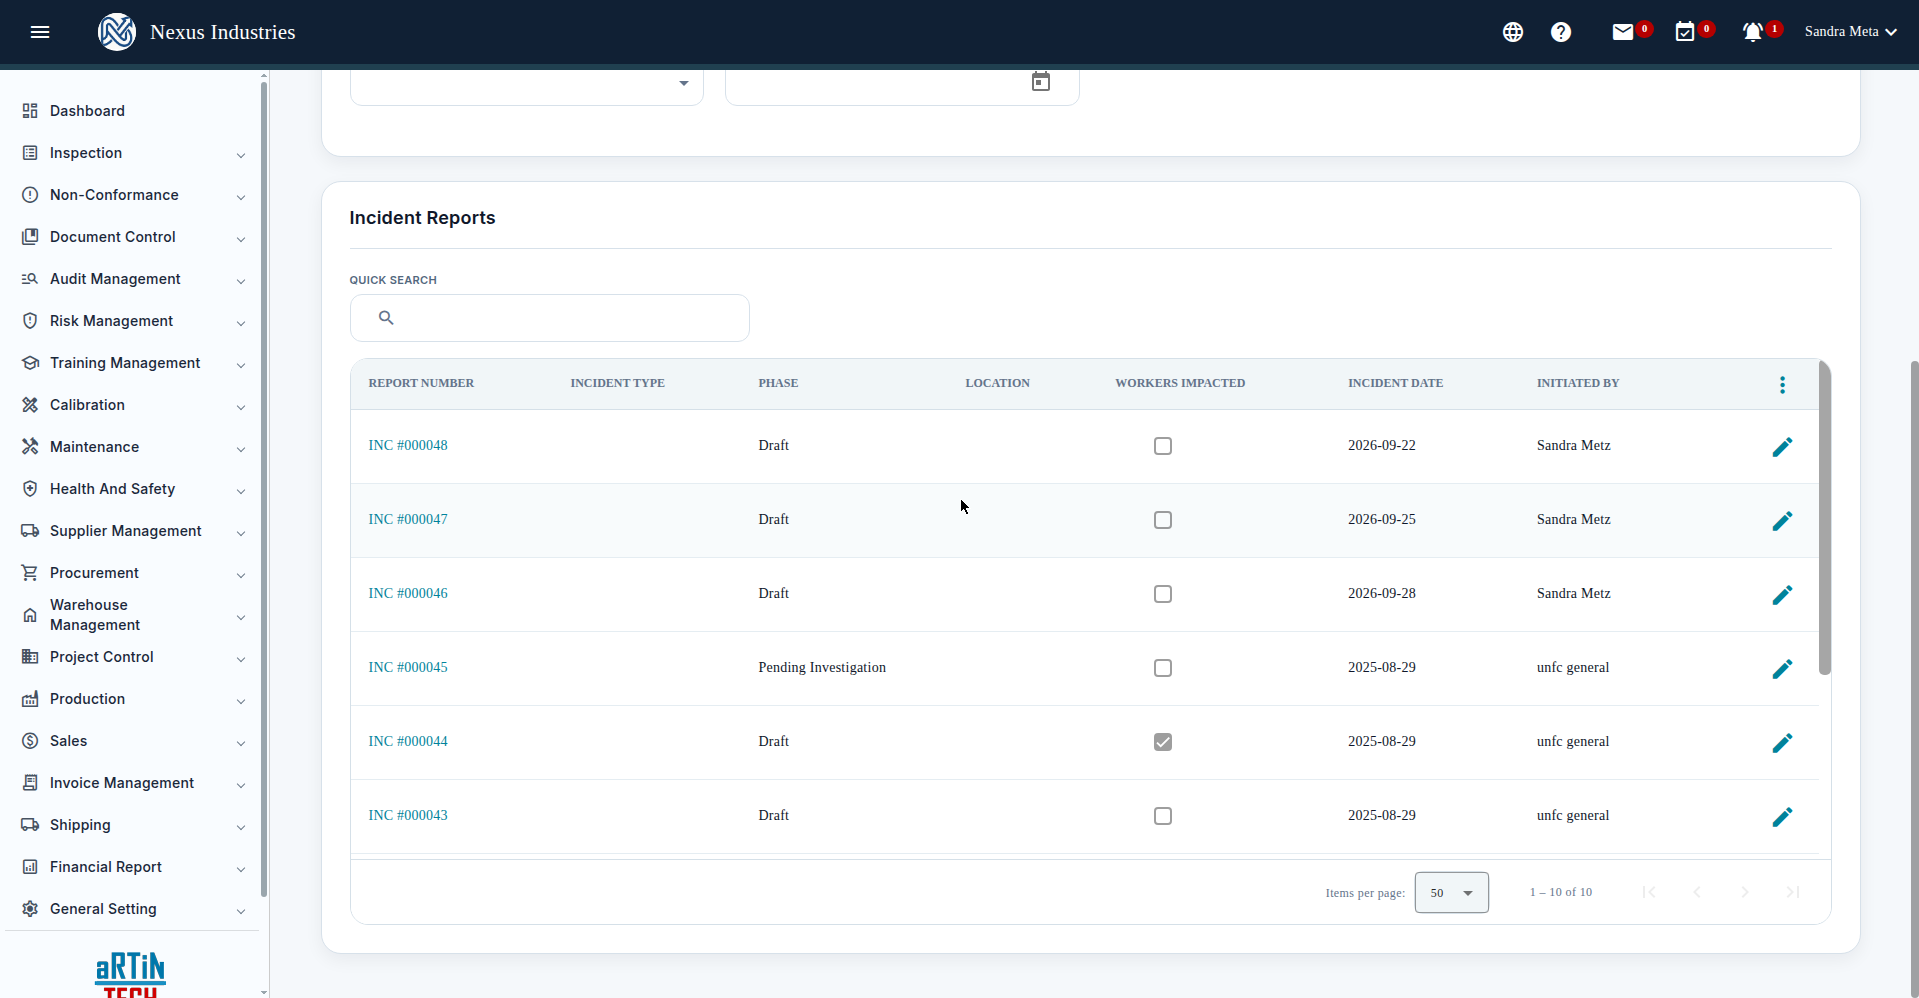Open report link INC #000045
This screenshot has width=1919, height=998.
click(x=408, y=668)
